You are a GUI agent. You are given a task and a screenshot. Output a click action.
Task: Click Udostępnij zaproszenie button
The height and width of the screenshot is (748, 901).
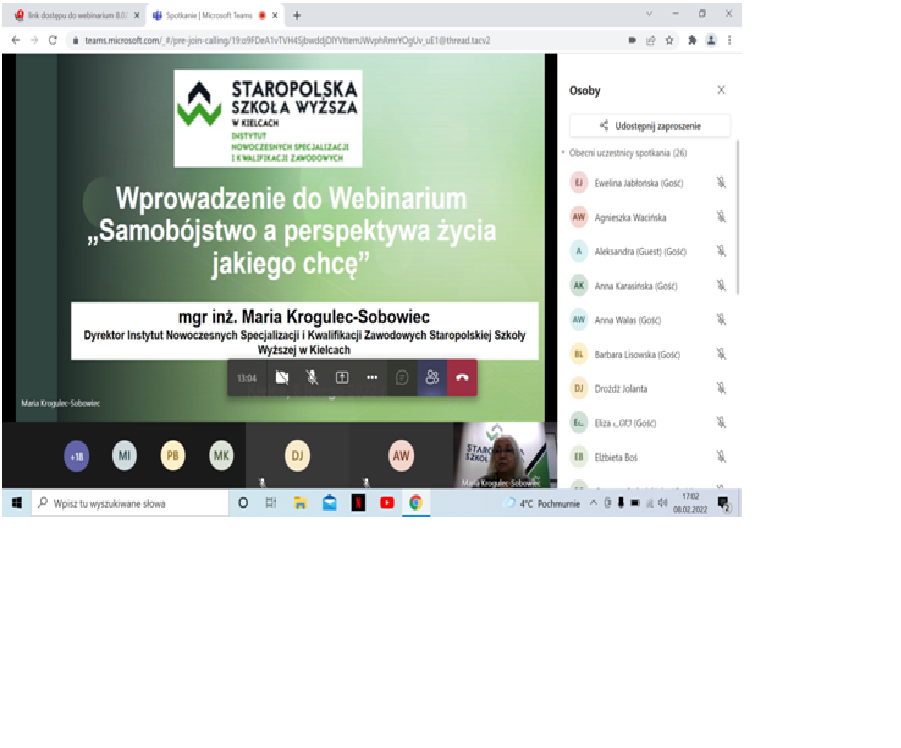pos(650,126)
